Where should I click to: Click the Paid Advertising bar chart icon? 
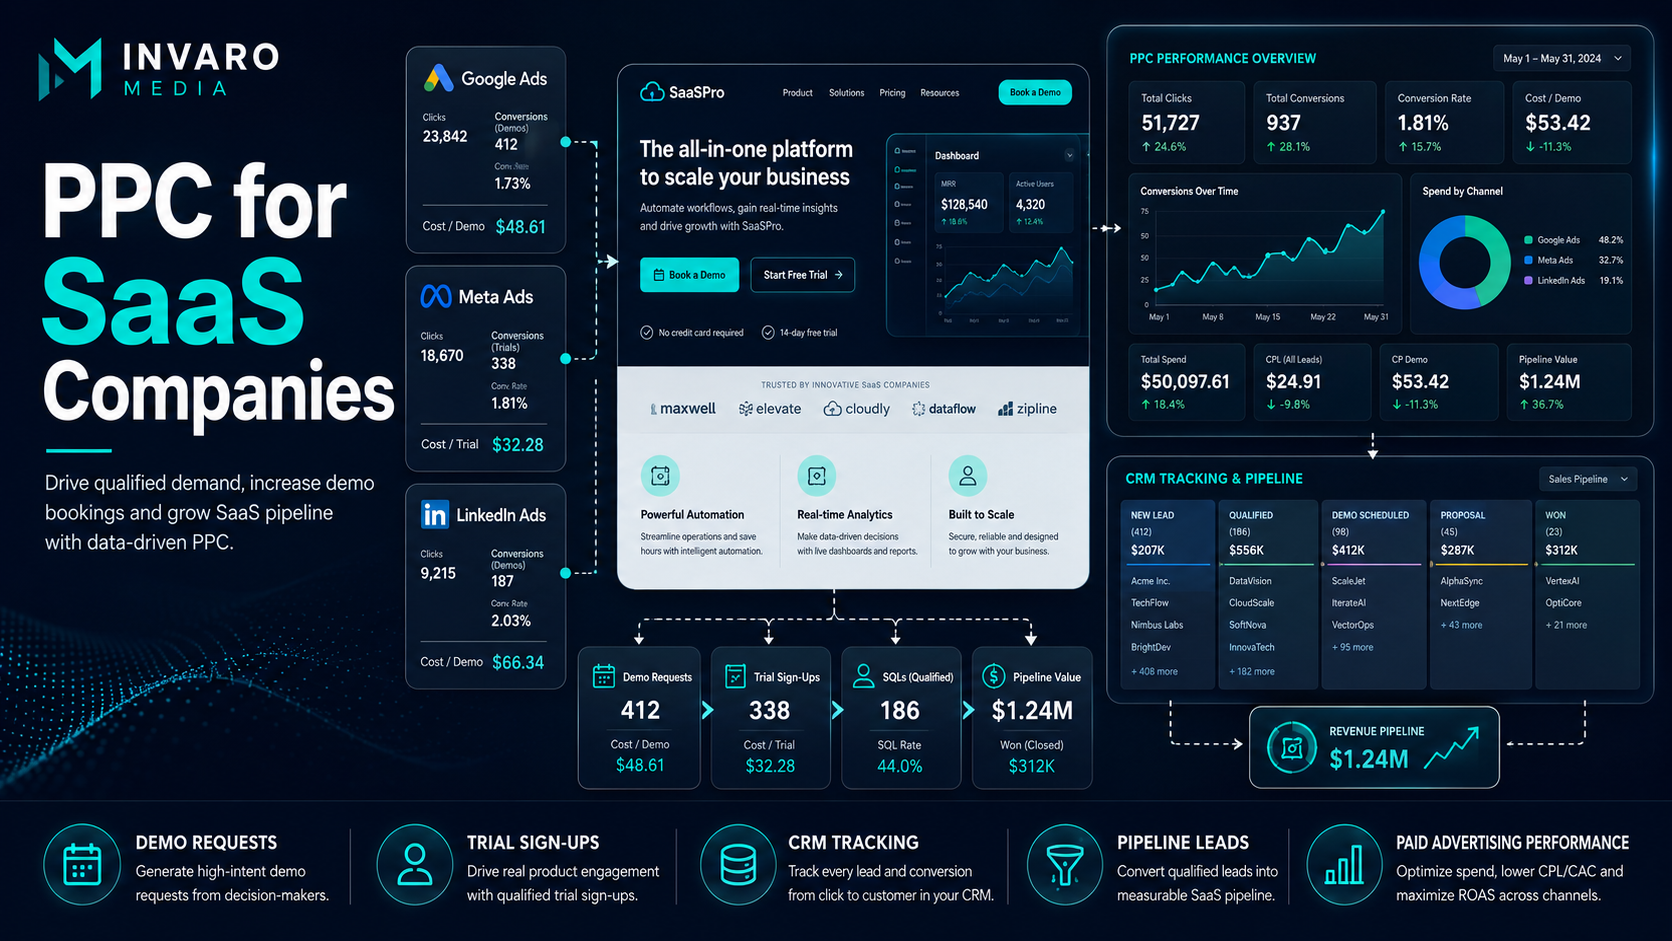click(x=1344, y=865)
